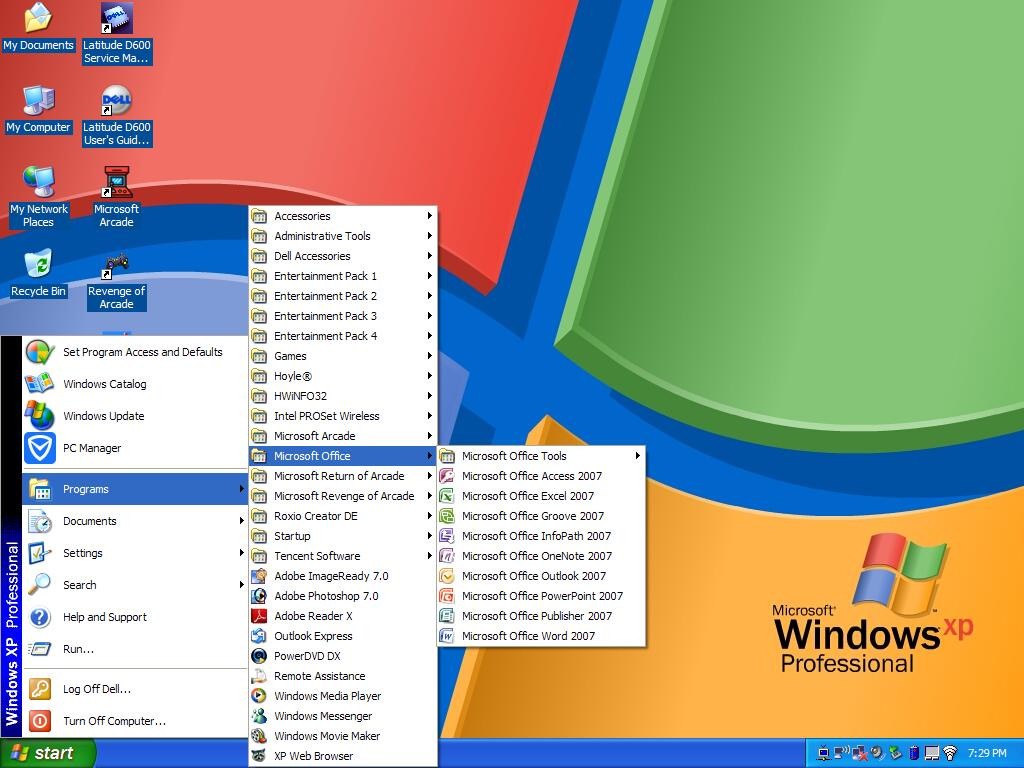Click the Microsoft Office Word 2007 icon
This screenshot has width=1024, height=768.
pyautogui.click(x=447, y=636)
